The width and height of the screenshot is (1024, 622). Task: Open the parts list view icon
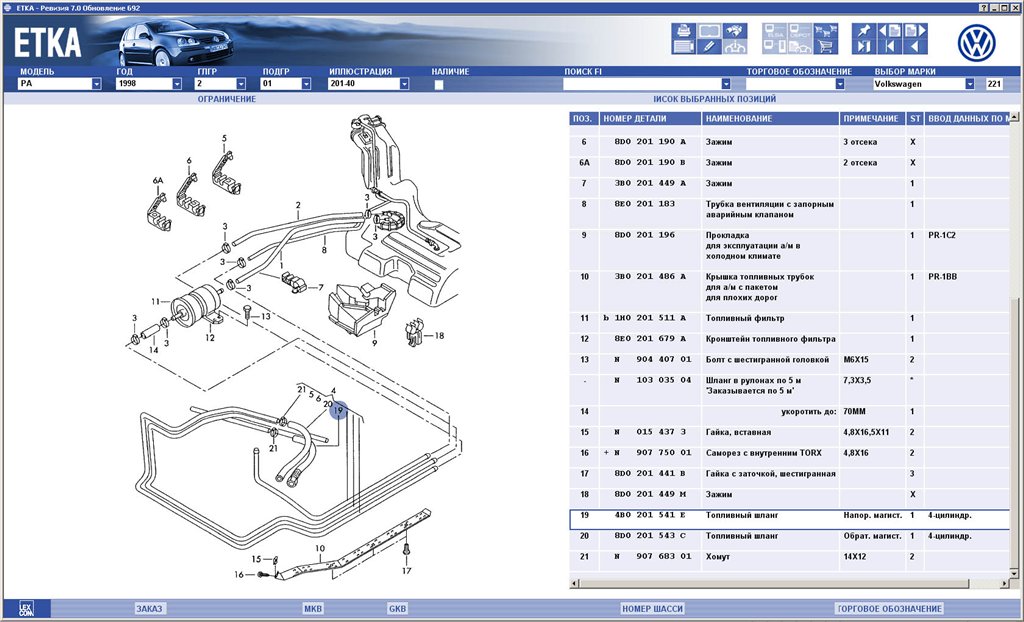point(684,46)
